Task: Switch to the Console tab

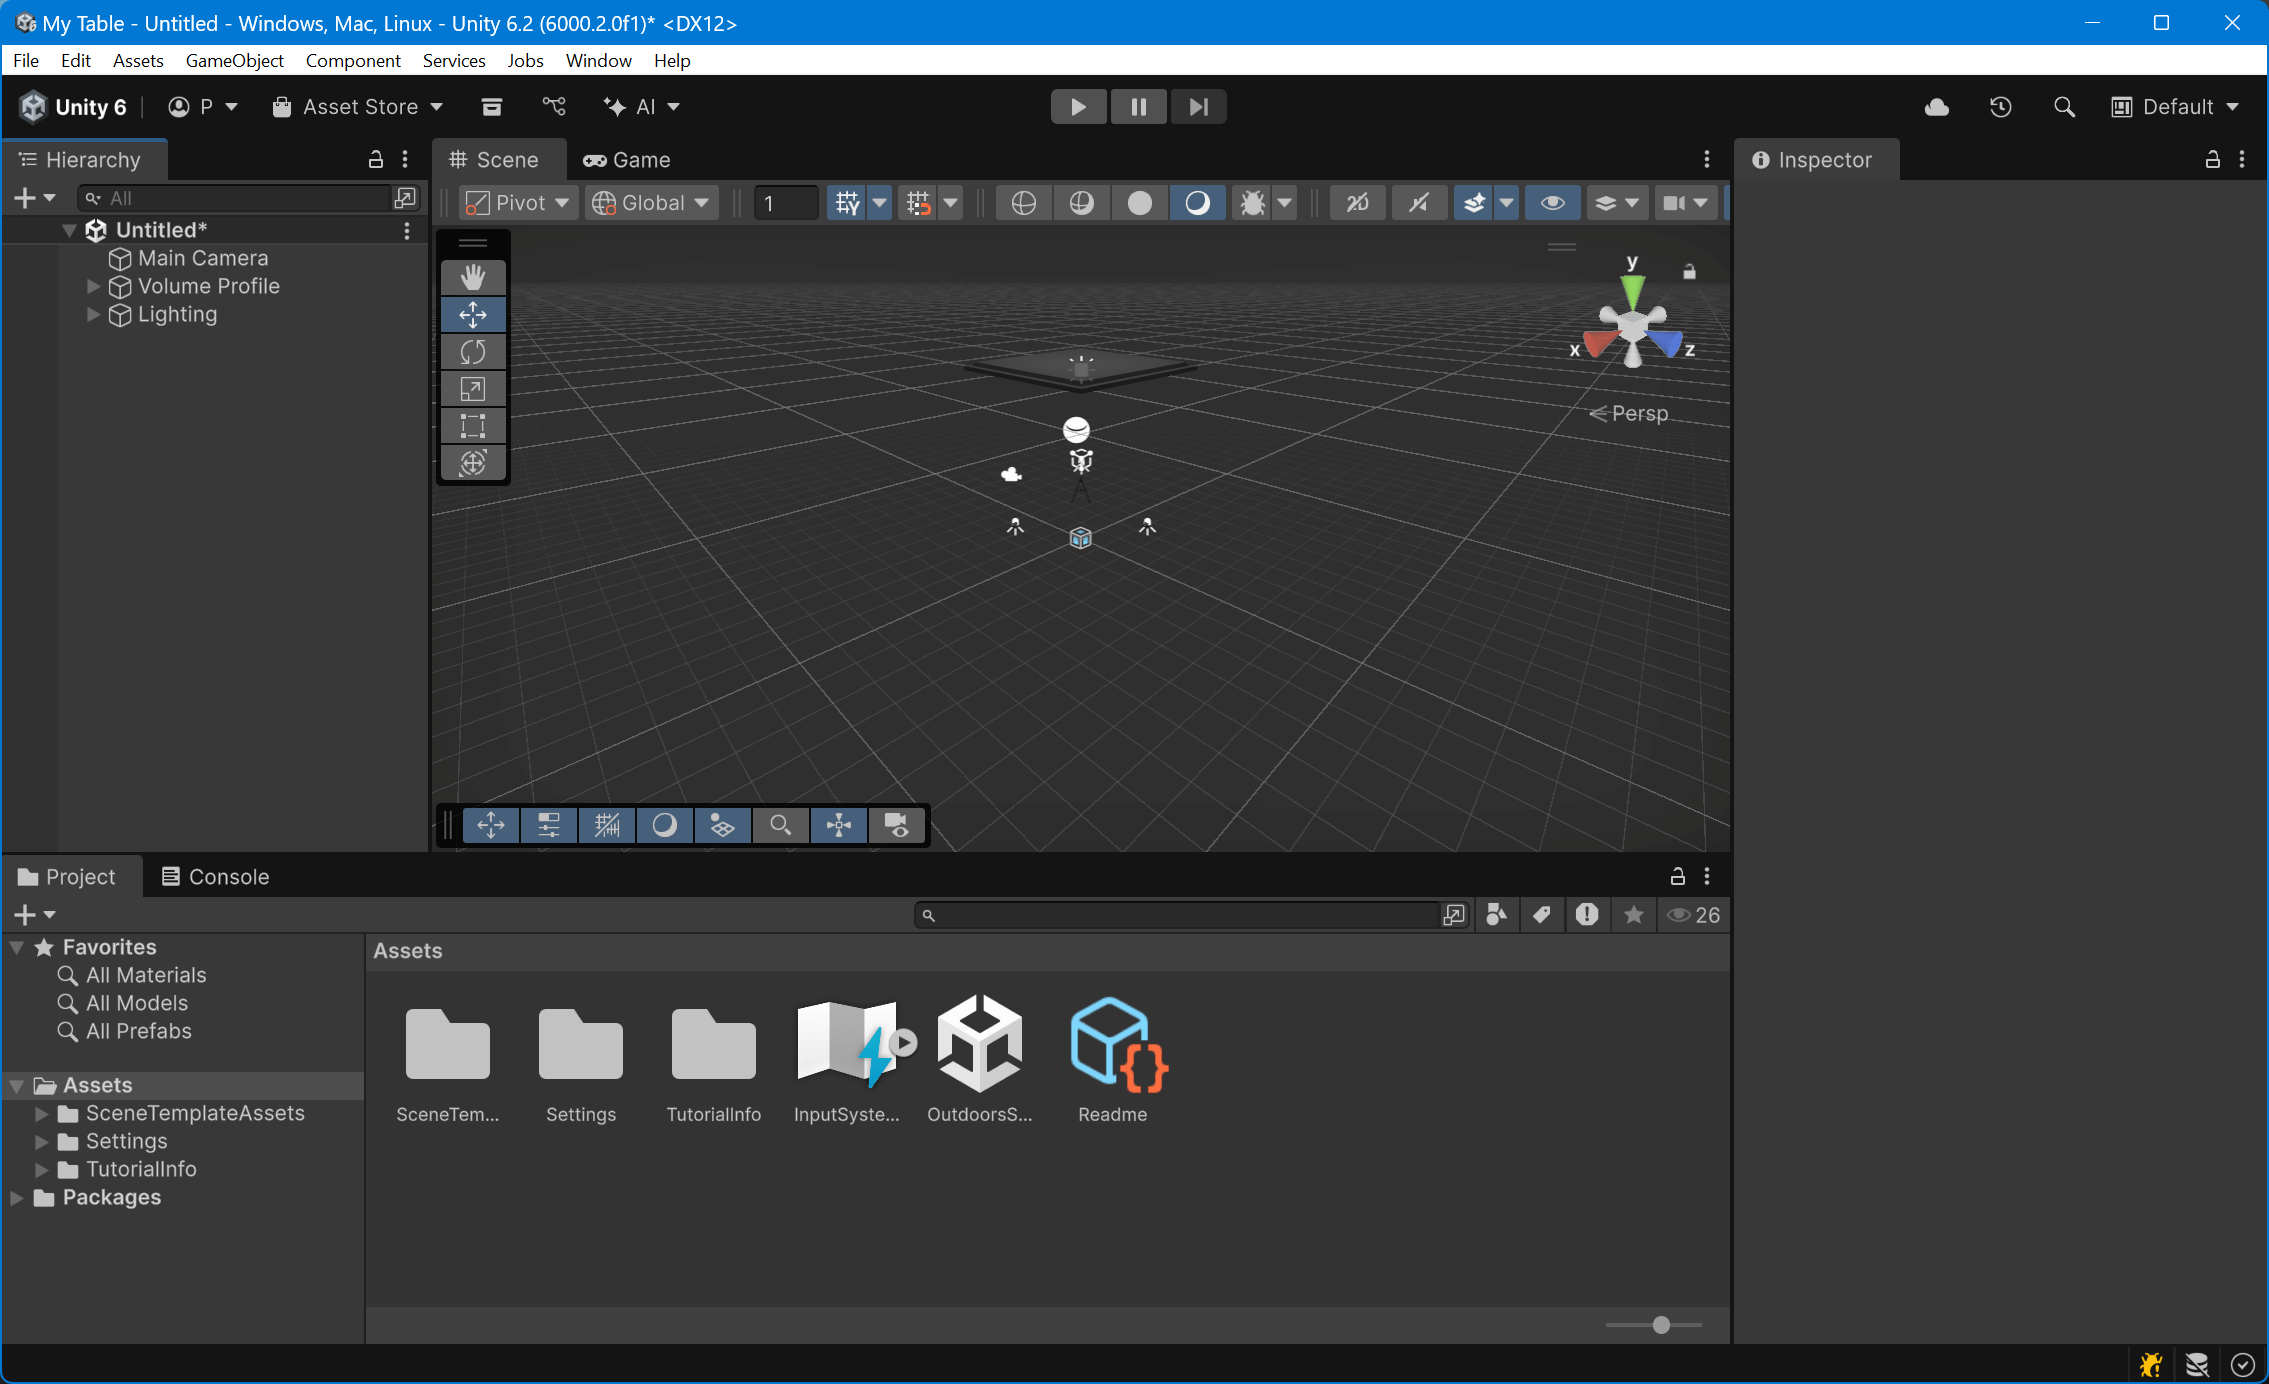Action: [x=216, y=877]
